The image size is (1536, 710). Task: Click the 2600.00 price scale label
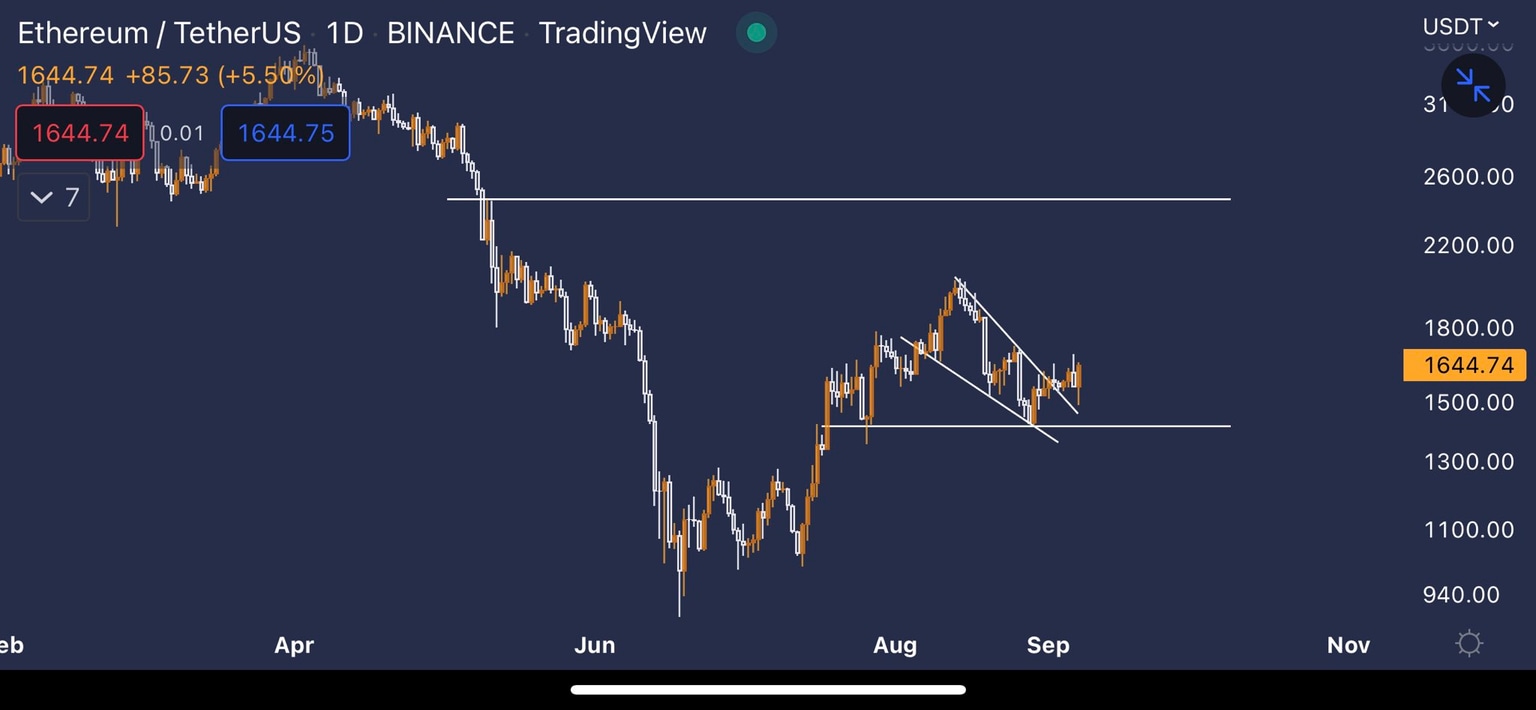[x=1468, y=176]
